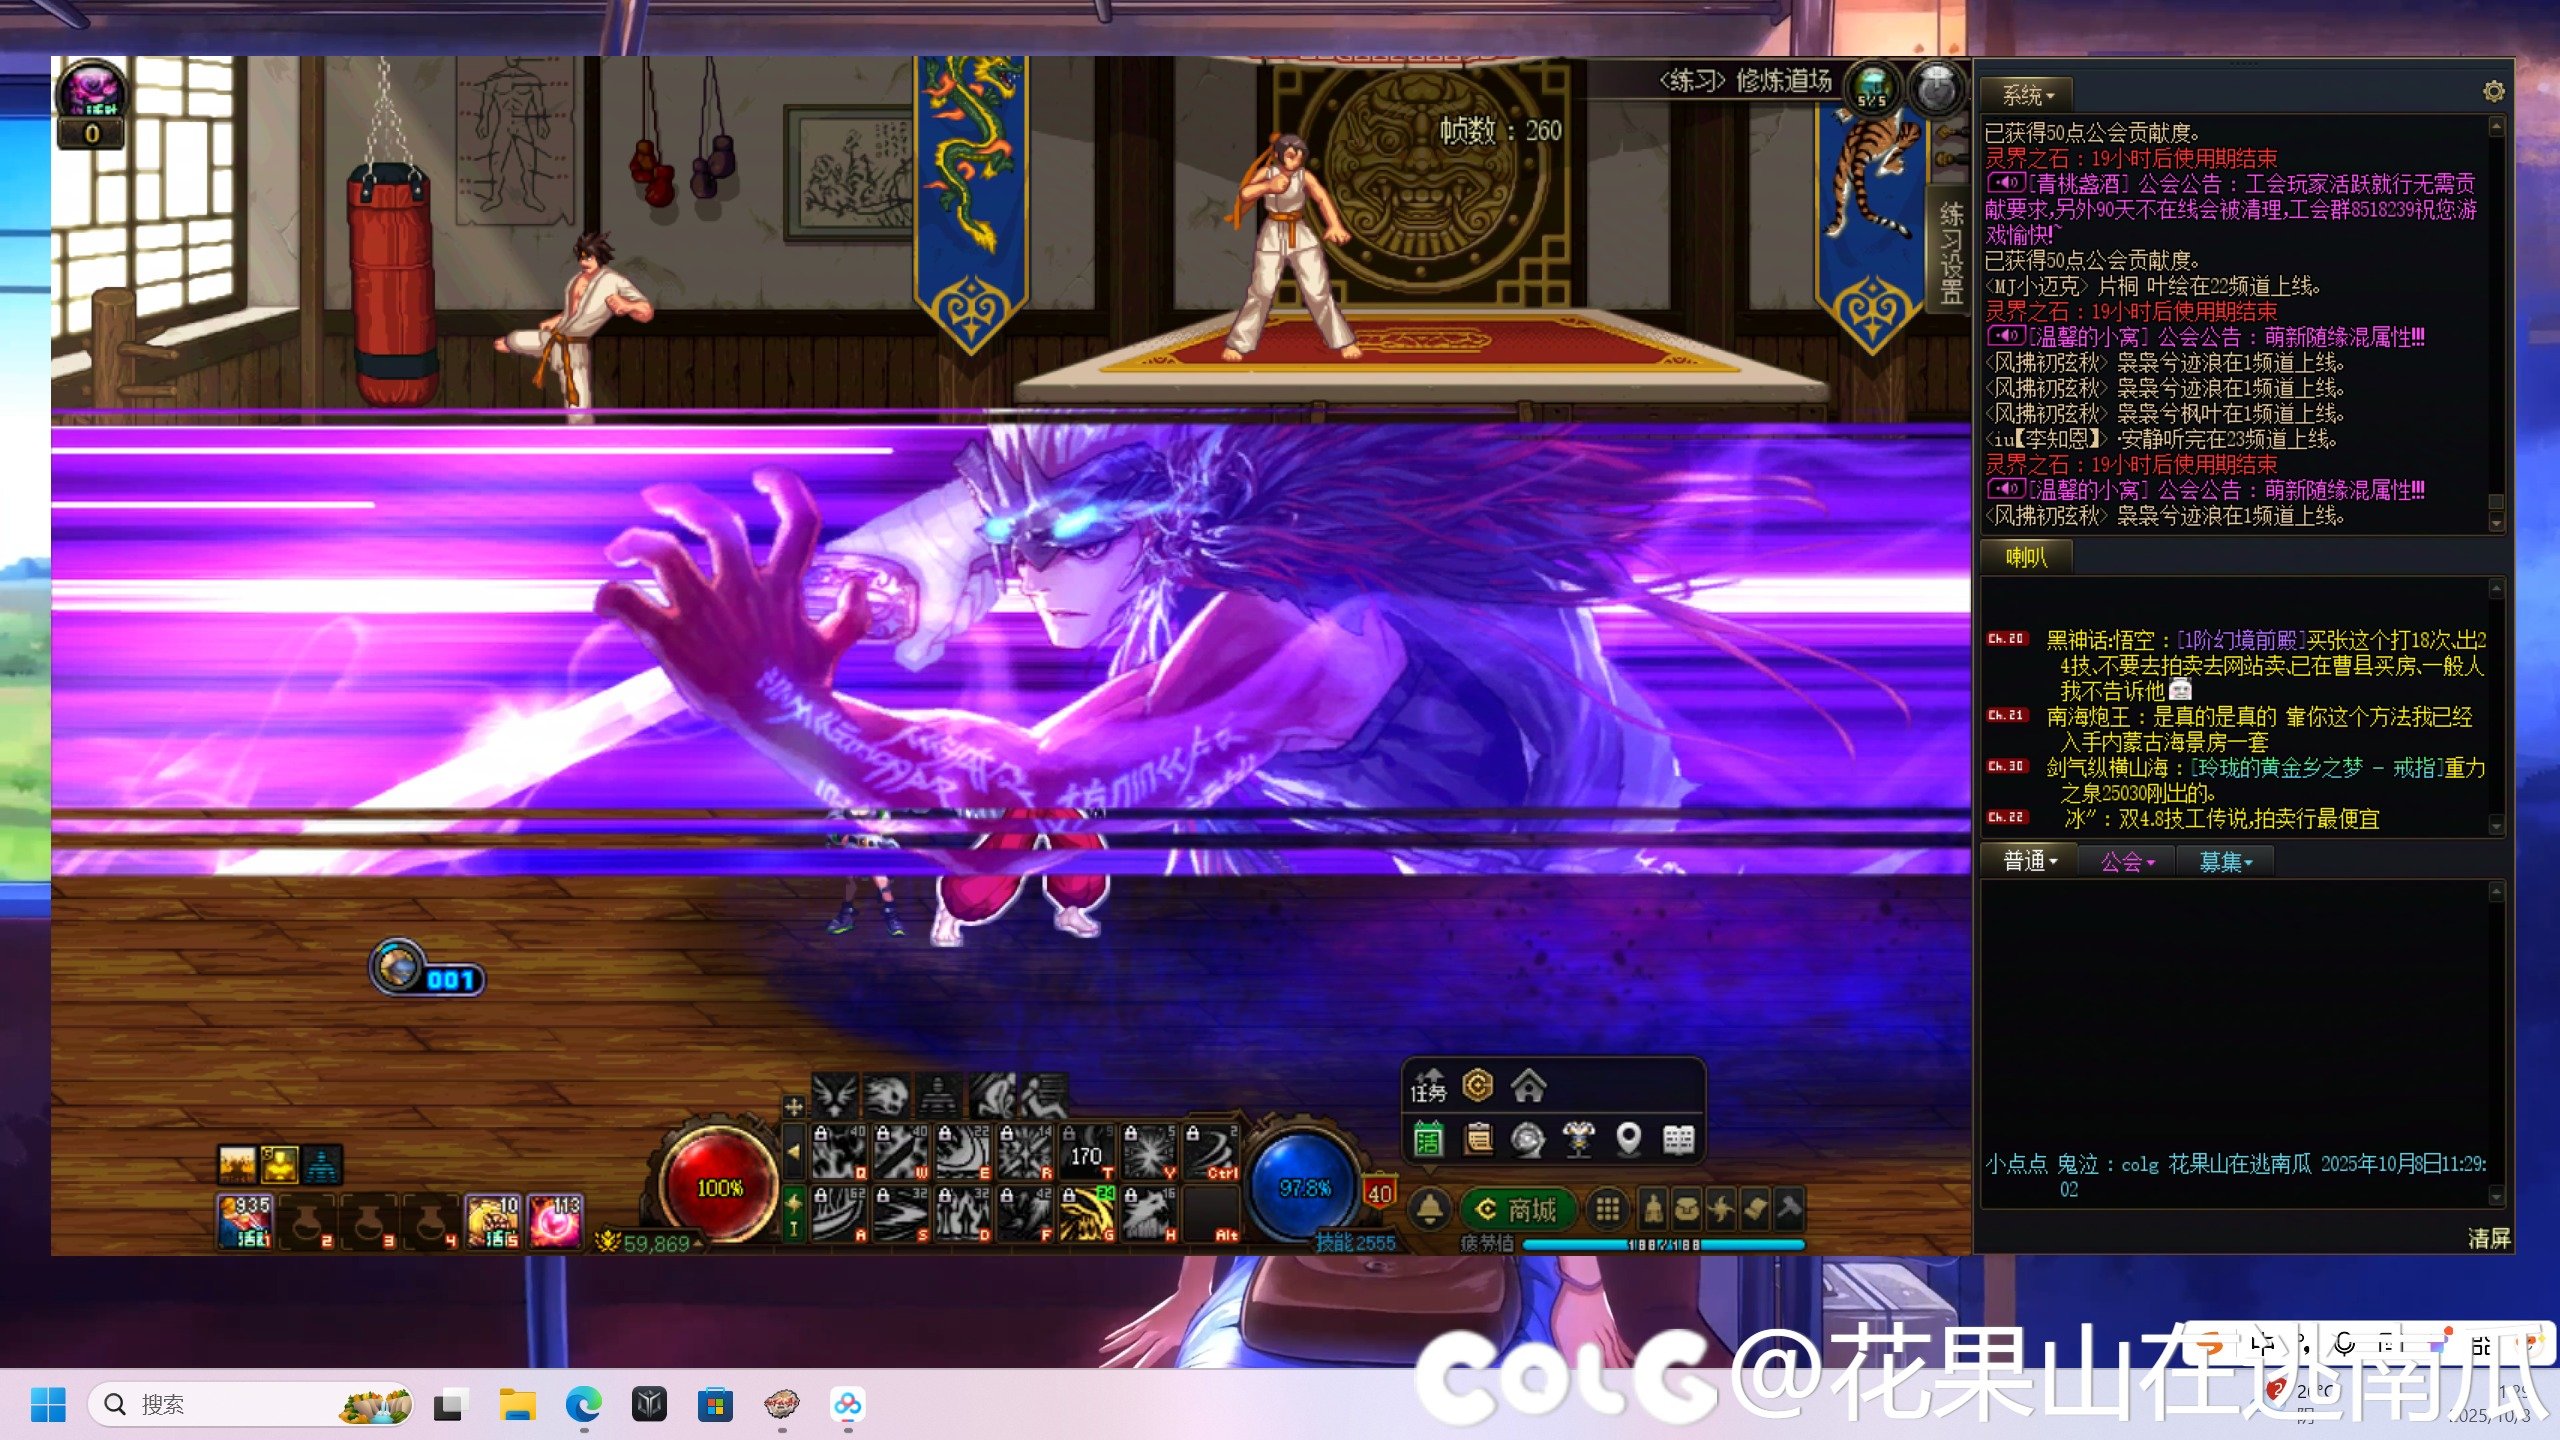Open the backpack inventory icon

pyautogui.click(x=1687, y=1210)
